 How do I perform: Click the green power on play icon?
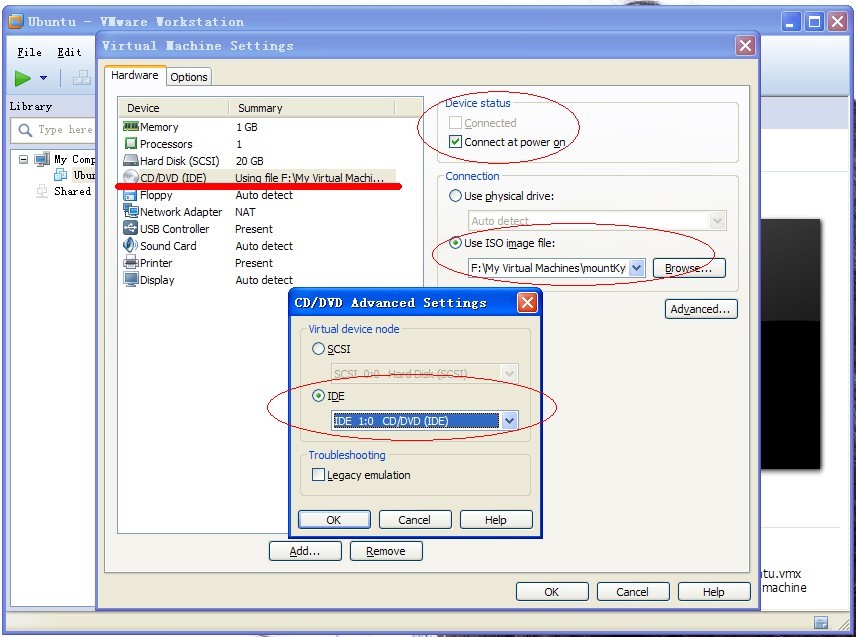coord(22,79)
